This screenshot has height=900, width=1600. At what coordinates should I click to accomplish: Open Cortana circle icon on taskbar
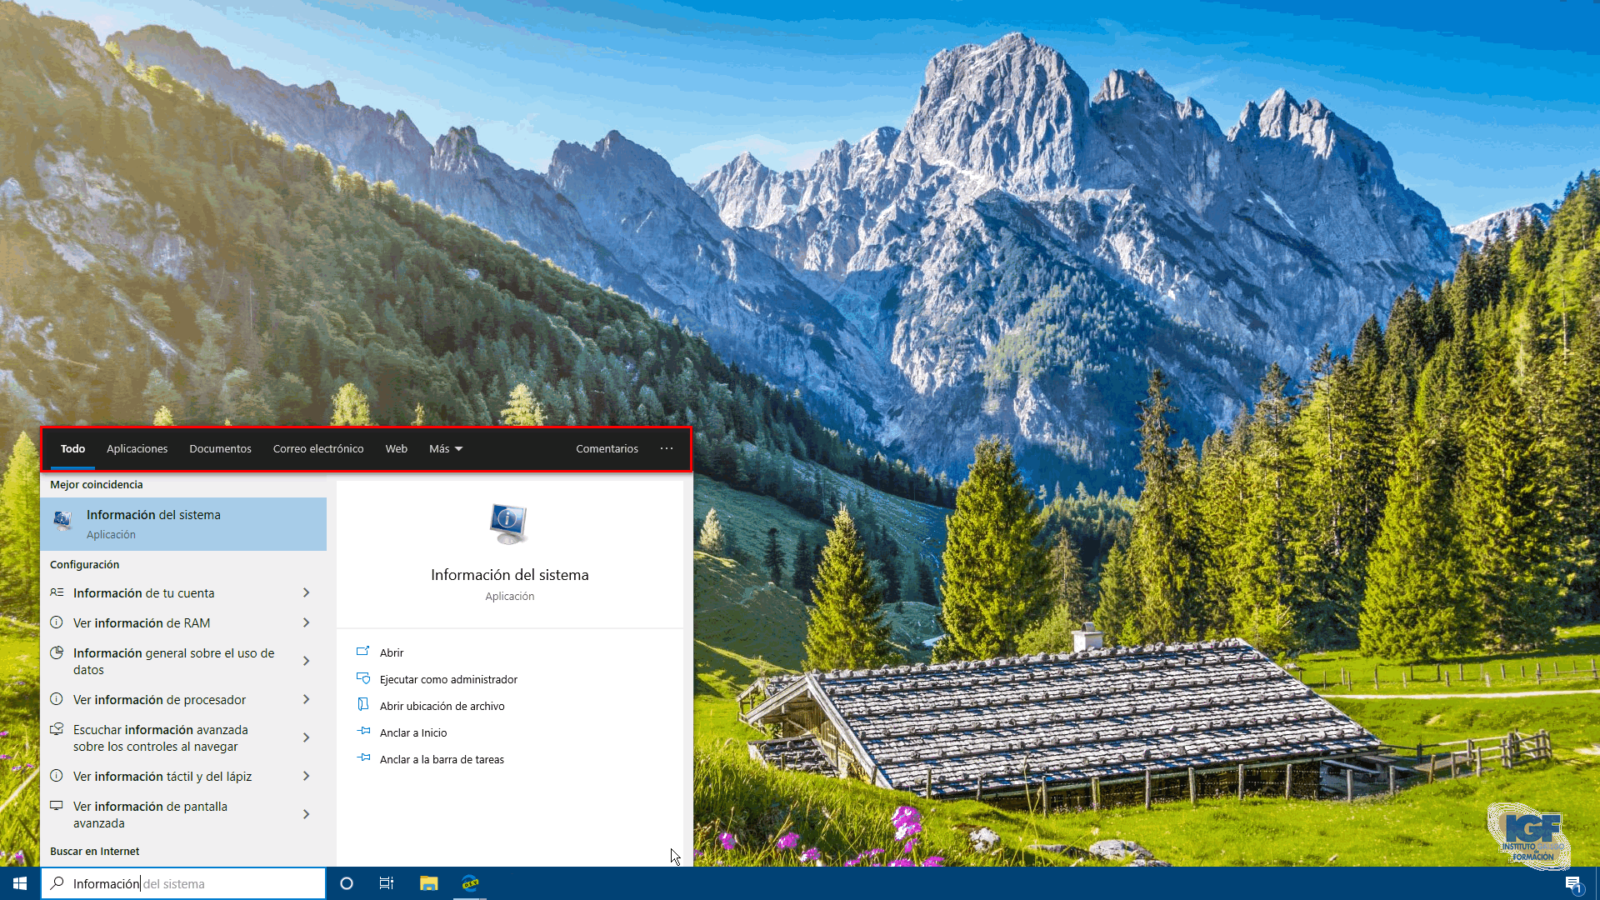[346, 883]
